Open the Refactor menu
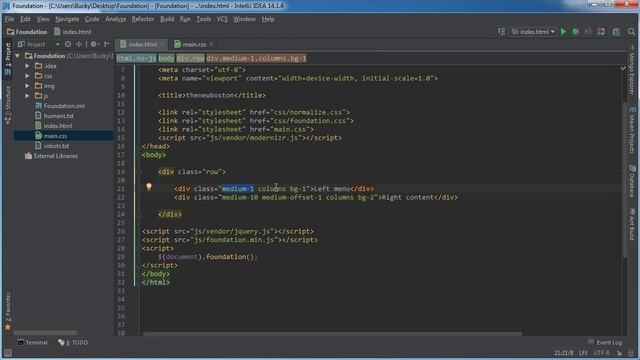Image resolution: width=640 pixels, height=360 pixels. [143, 19]
